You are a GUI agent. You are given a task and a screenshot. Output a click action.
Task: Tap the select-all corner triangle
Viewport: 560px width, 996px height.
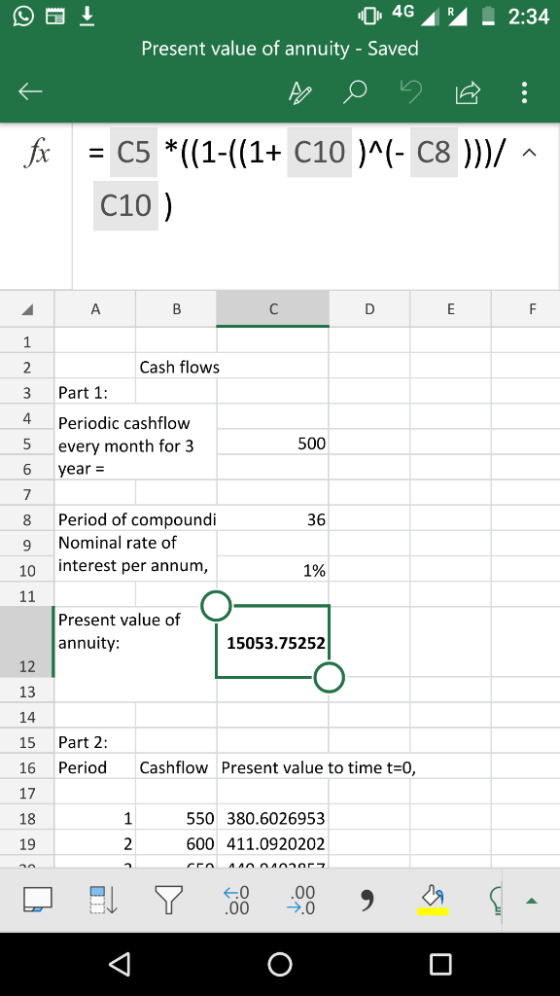click(27, 309)
